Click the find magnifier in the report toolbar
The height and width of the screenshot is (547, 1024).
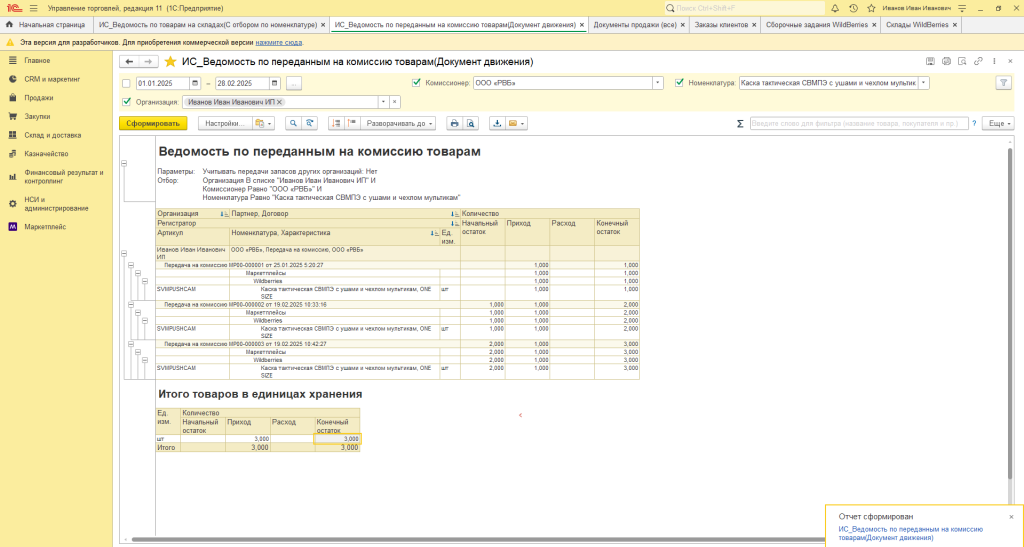tap(293, 123)
